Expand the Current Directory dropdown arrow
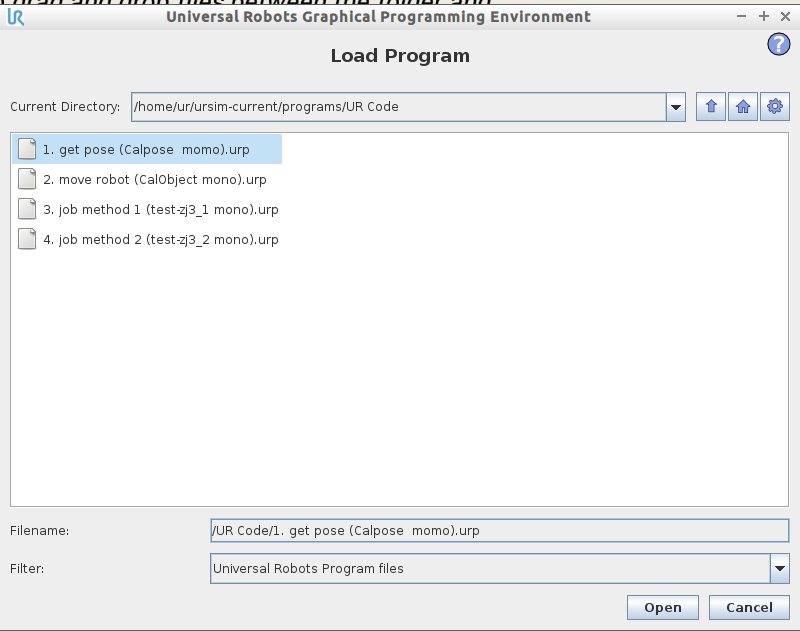Image resolution: width=800 pixels, height=631 pixels. click(x=676, y=107)
